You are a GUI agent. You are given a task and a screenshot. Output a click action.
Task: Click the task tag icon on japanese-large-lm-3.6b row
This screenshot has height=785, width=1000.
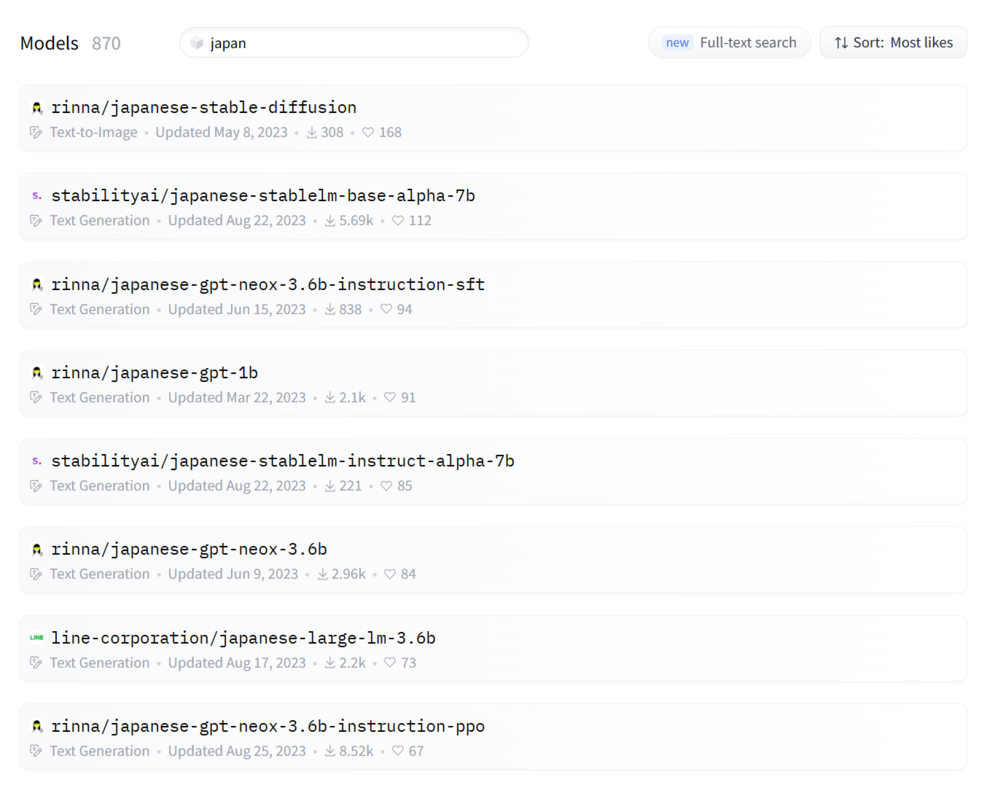click(x=36, y=663)
